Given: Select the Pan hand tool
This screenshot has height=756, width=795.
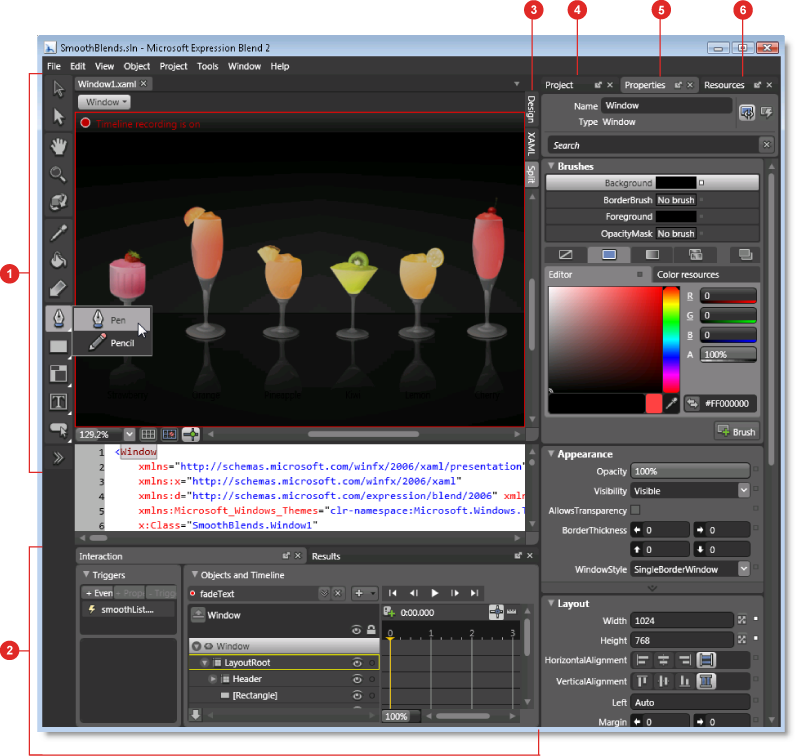Looking at the screenshot, I should pyautogui.click(x=59, y=146).
